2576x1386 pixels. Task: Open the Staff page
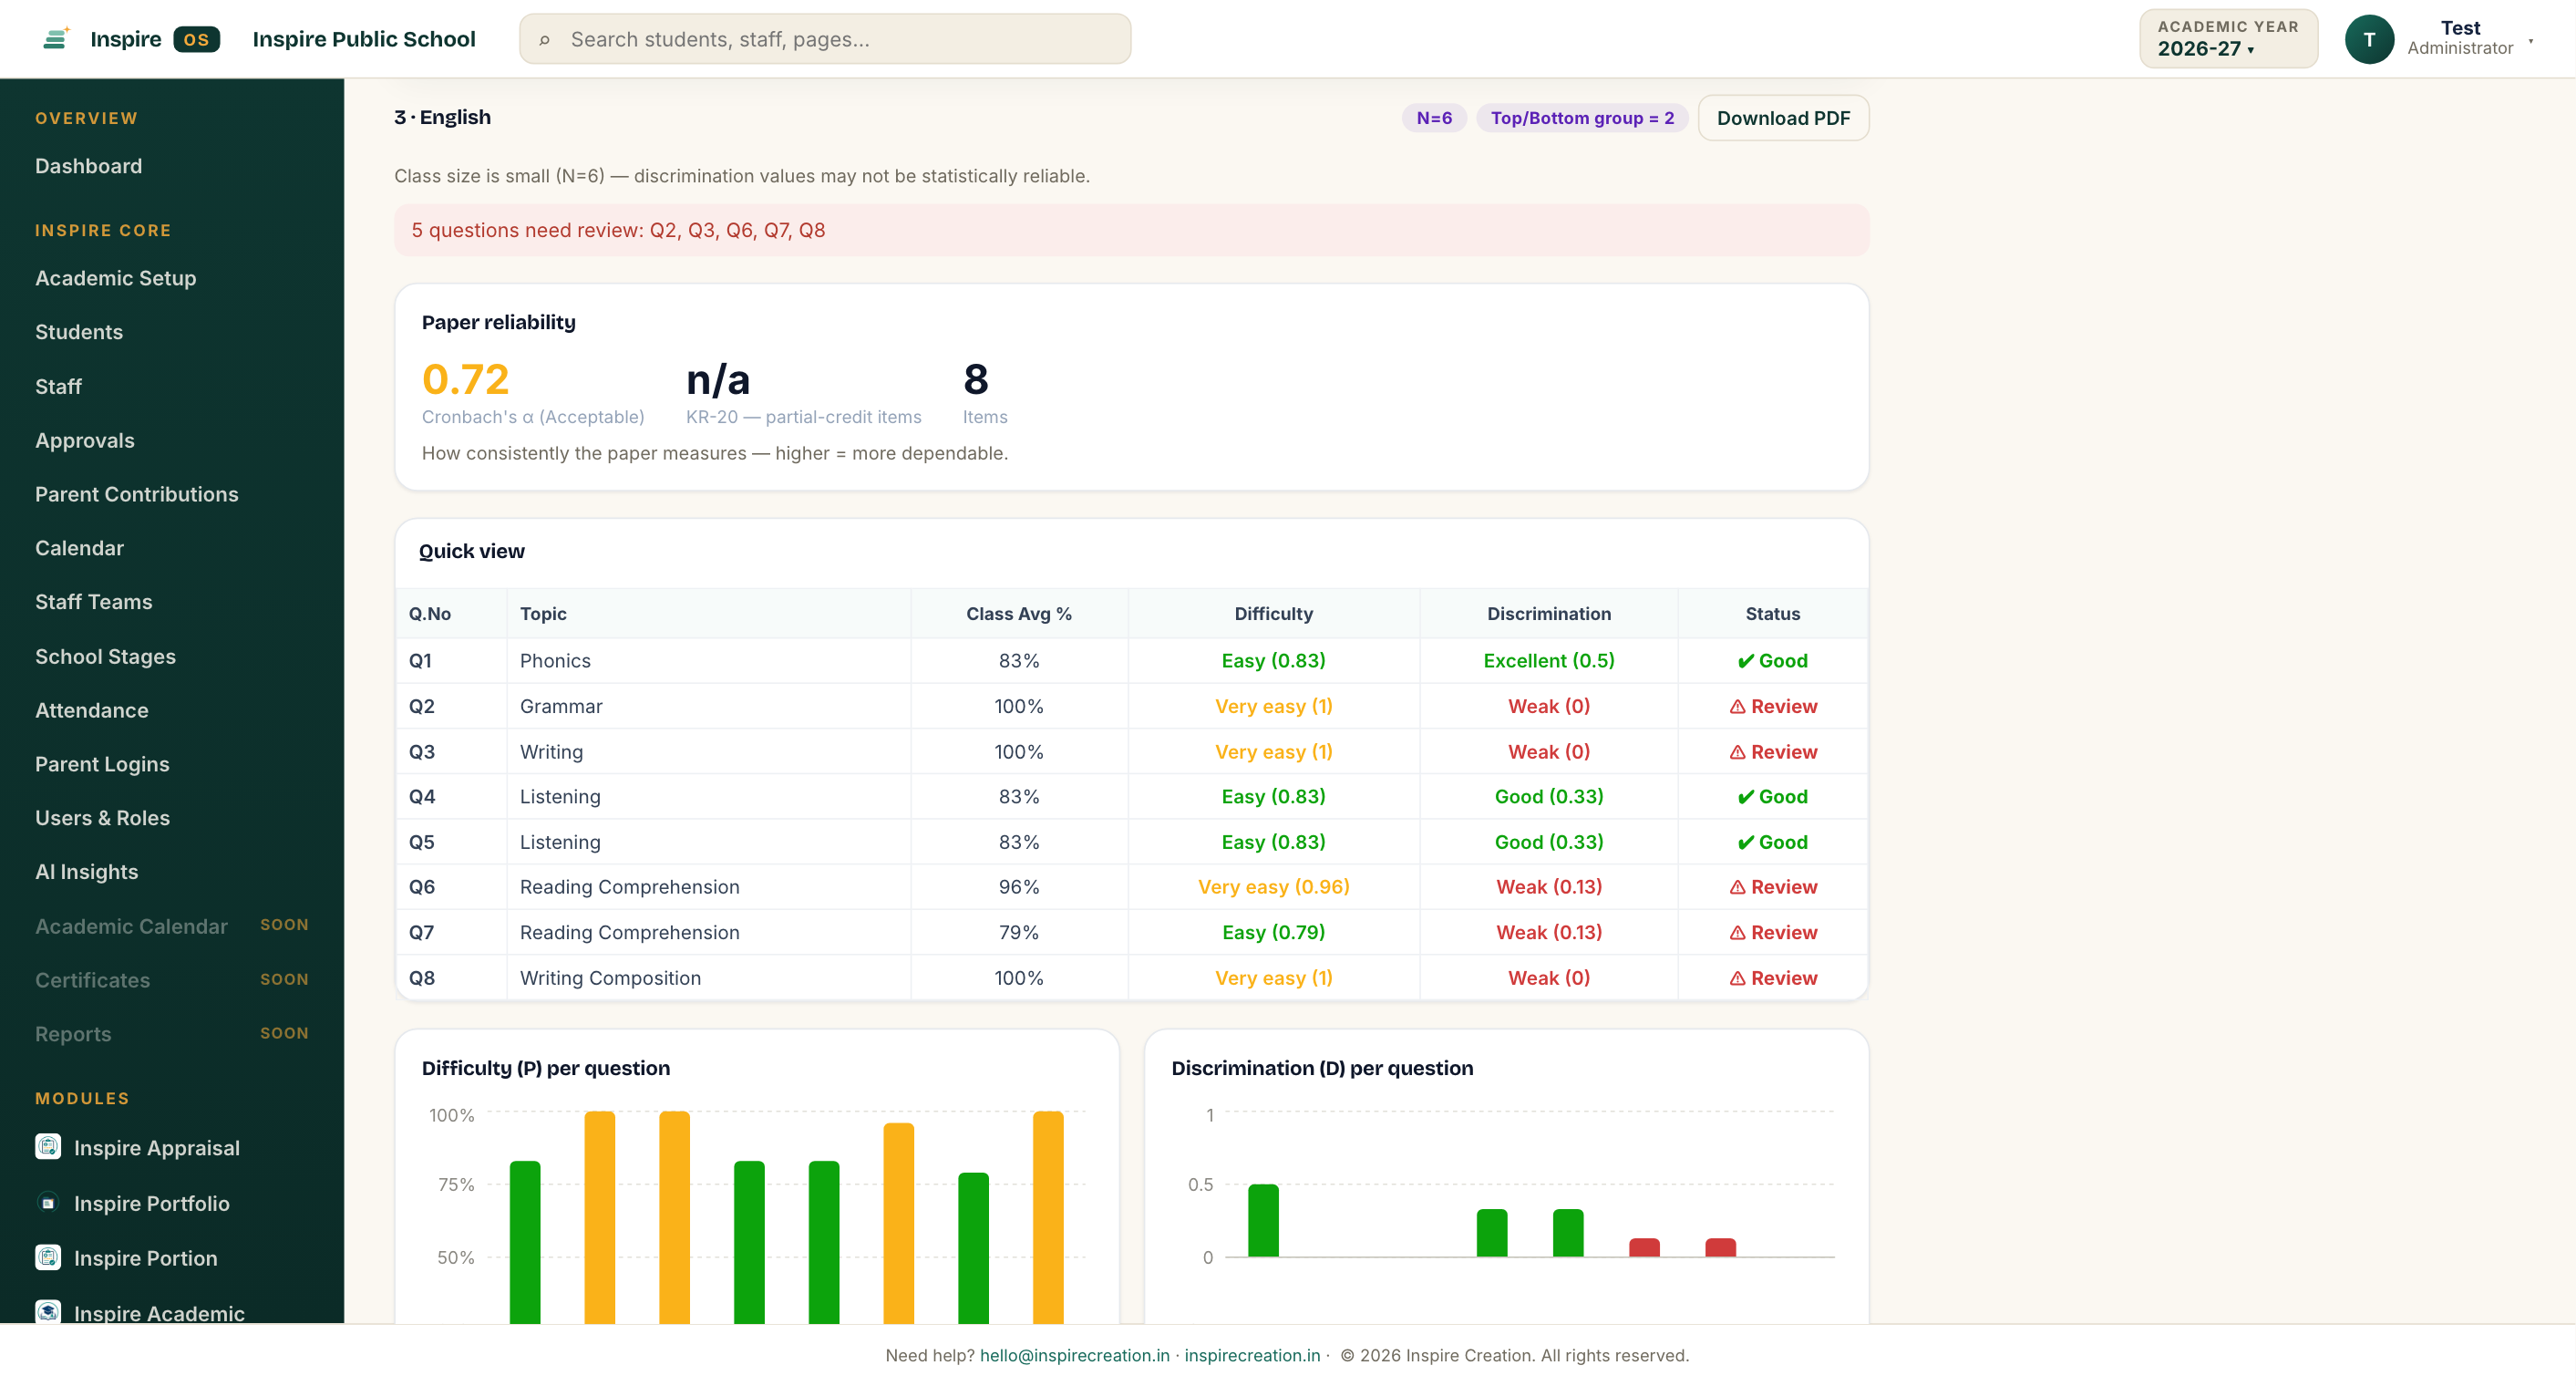coord(58,386)
